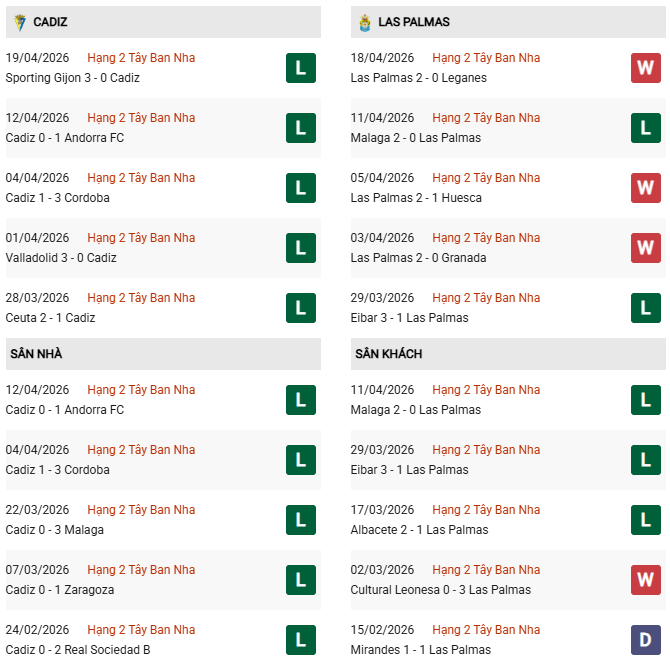Click D badge for Mirandes 1-1 Las Palmas
670x670 pixels.
(645, 640)
